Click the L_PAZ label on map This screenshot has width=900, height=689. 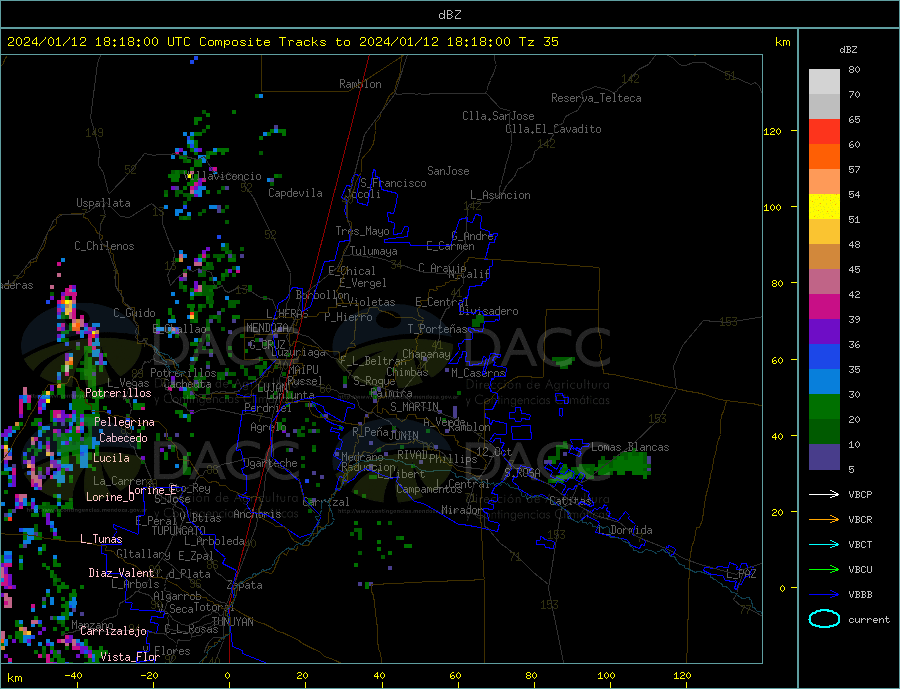(x=741, y=574)
